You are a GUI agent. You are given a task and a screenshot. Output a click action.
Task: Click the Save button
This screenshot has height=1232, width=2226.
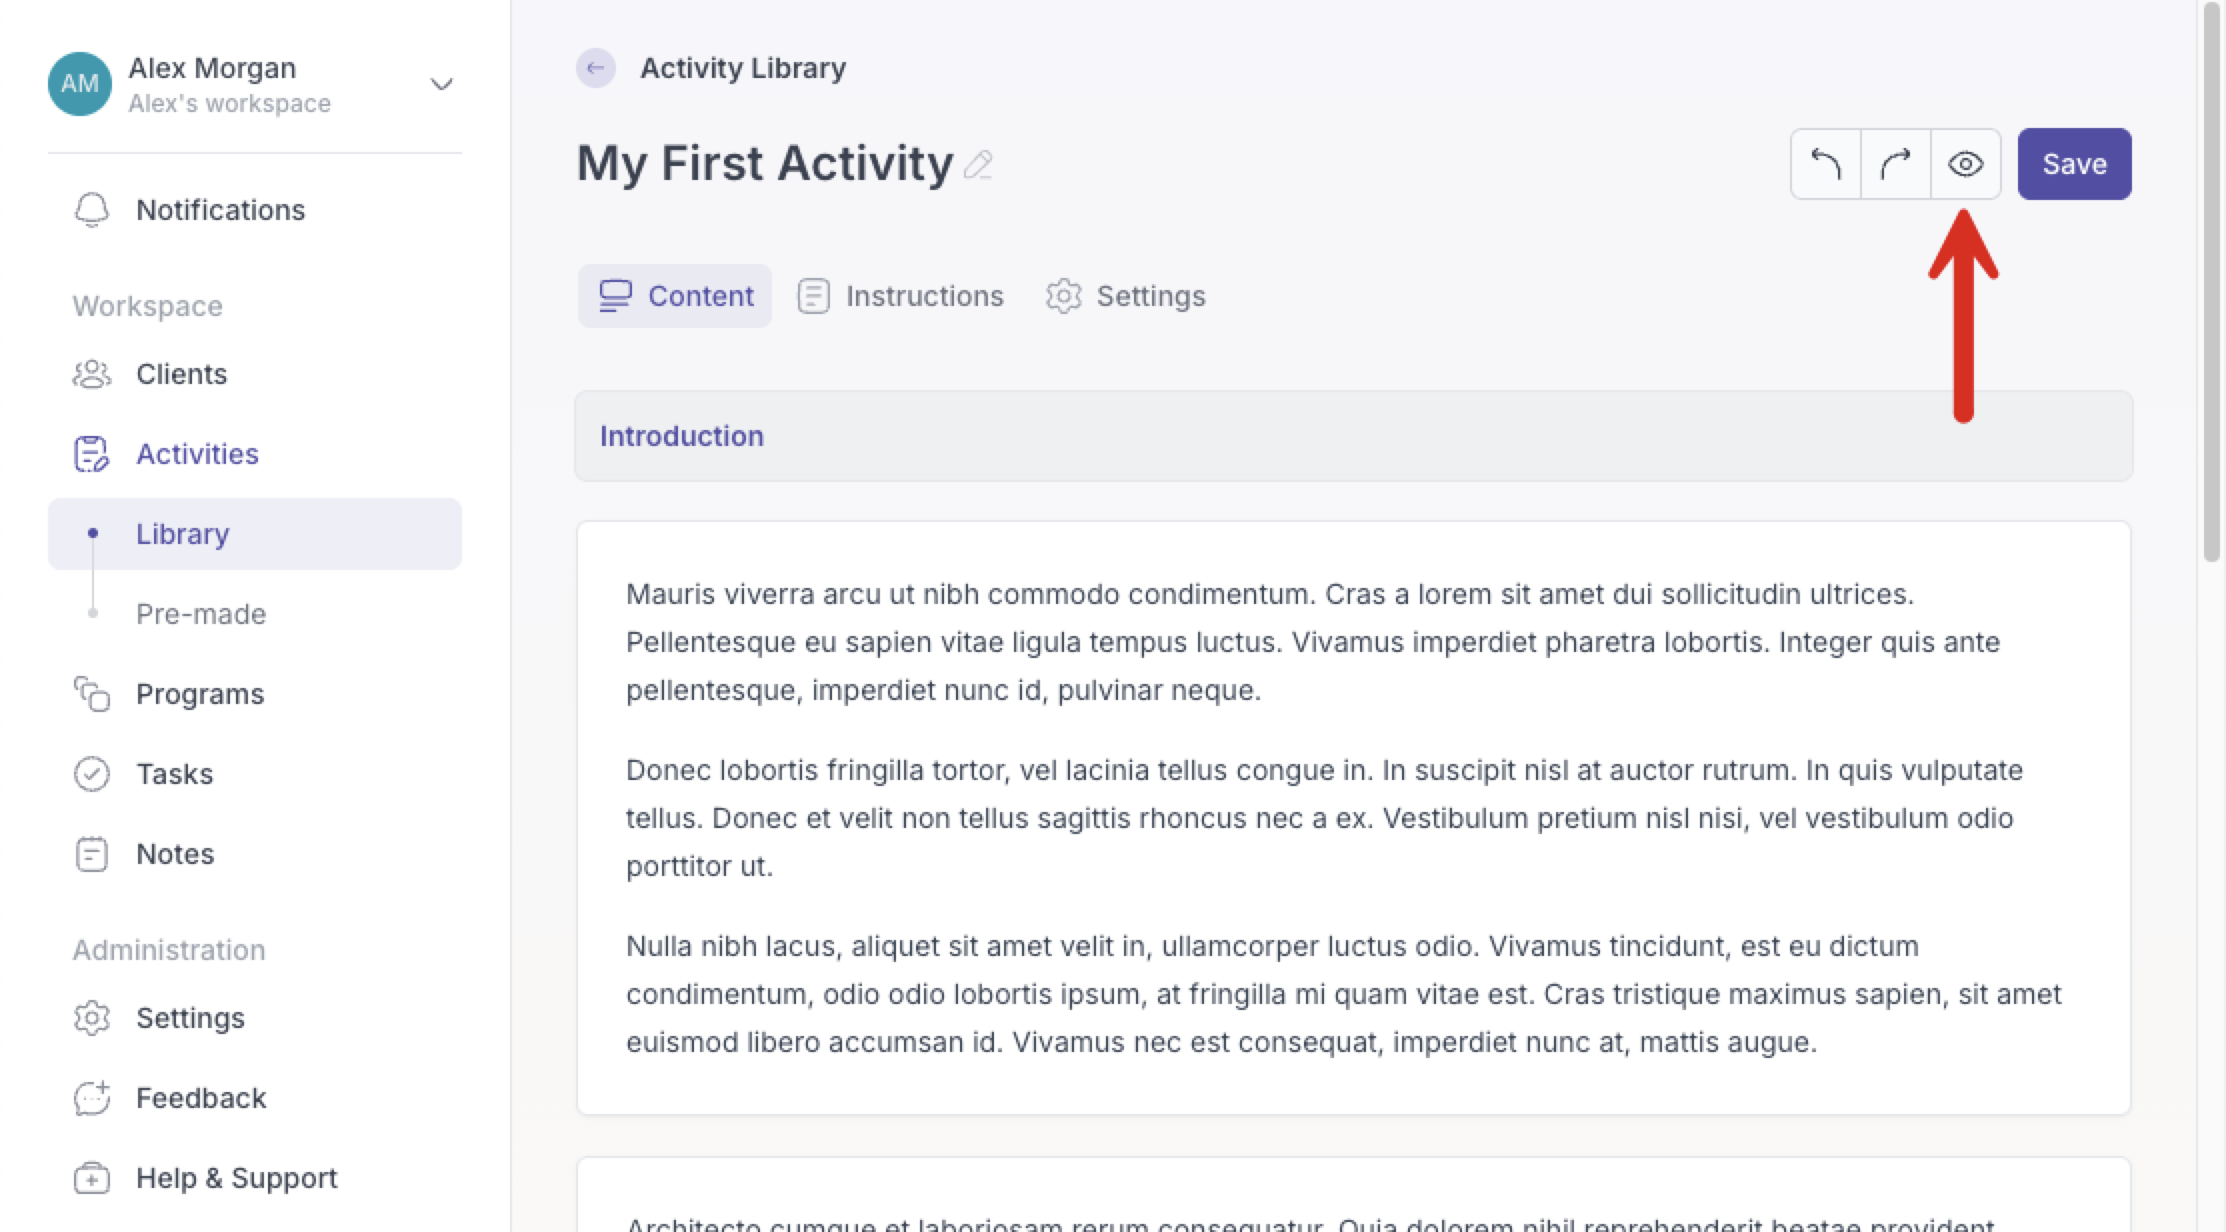[x=2074, y=164]
